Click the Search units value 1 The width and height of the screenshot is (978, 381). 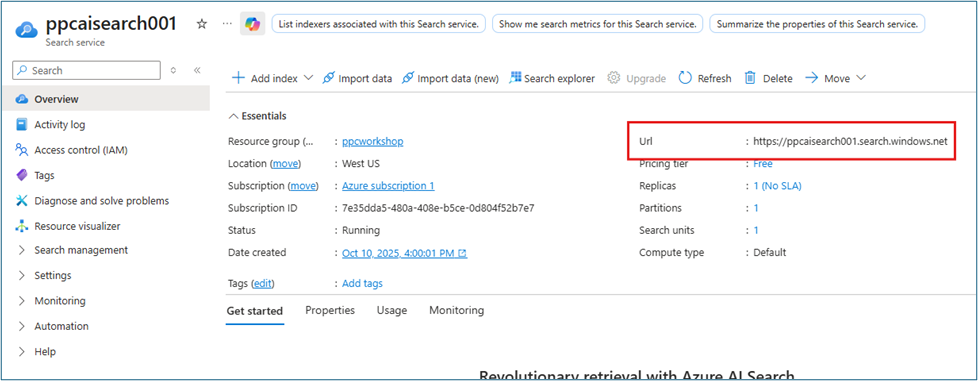756,230
